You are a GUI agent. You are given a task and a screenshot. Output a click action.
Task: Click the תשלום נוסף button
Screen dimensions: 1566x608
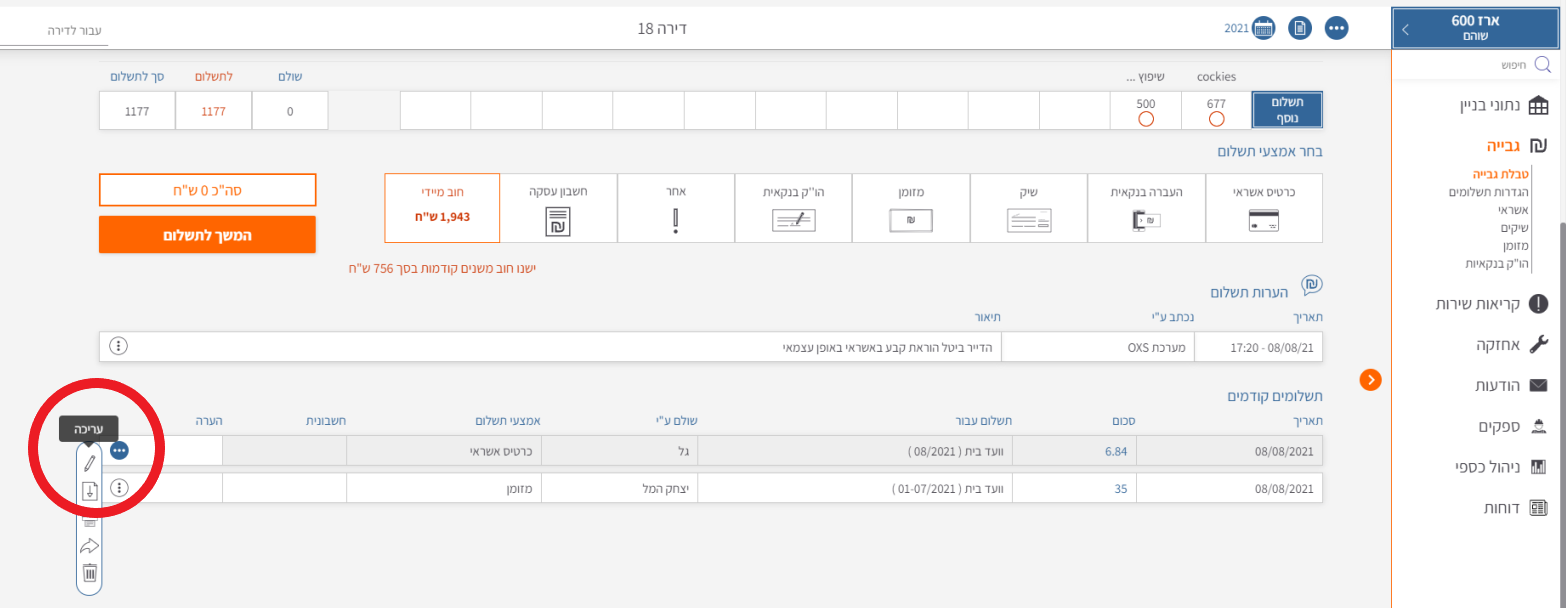pyautogui.click(x=1286, y=110)
